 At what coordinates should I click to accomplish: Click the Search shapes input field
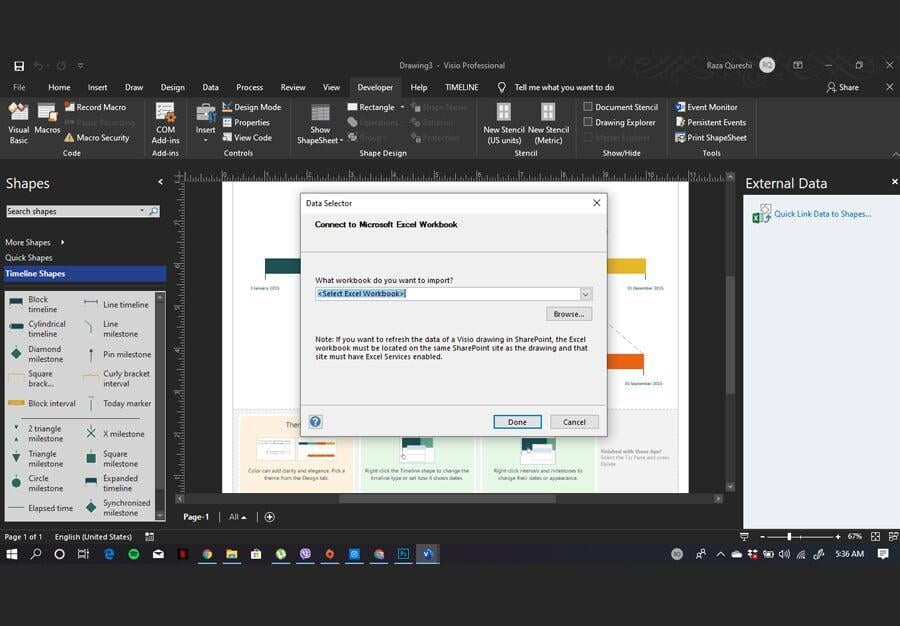[72, 211]
